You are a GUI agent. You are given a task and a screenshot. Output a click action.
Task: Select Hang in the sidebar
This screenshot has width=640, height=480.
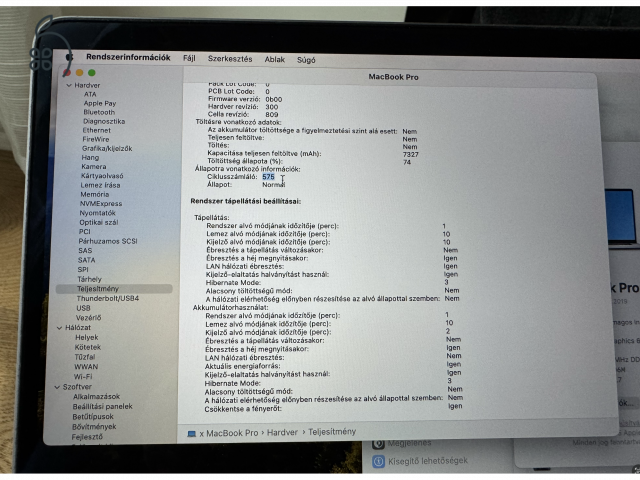90,158
